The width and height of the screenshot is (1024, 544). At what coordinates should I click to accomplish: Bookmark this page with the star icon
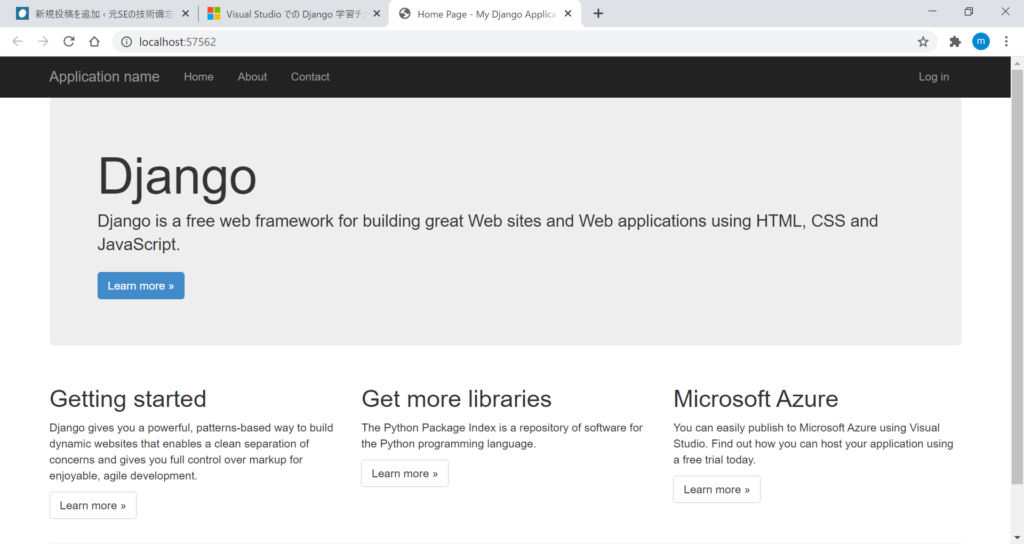coord(923,42)
